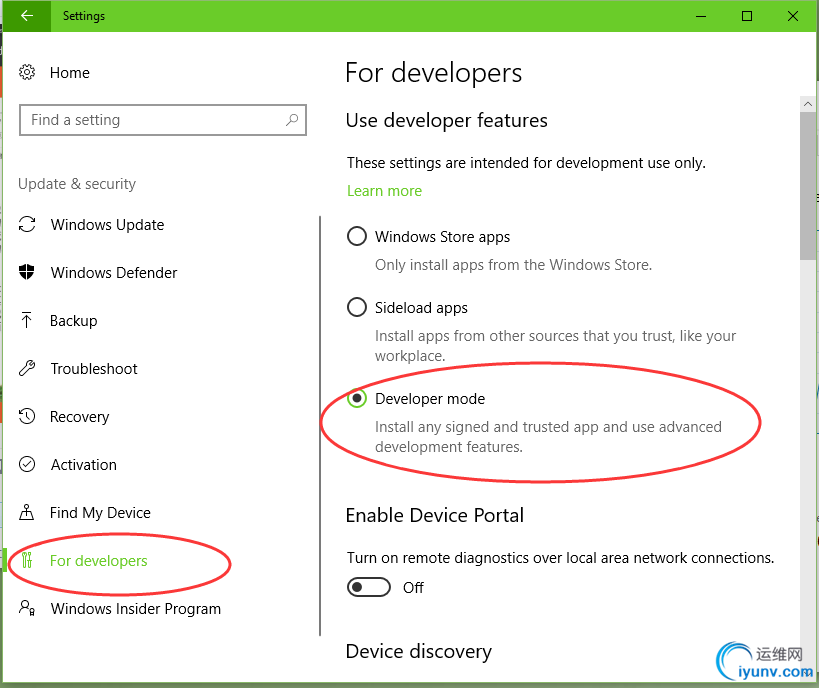Click the Activation checkmark icon
Image resolution: width=819 pixels, height=688 pixels.
(27, 464)
